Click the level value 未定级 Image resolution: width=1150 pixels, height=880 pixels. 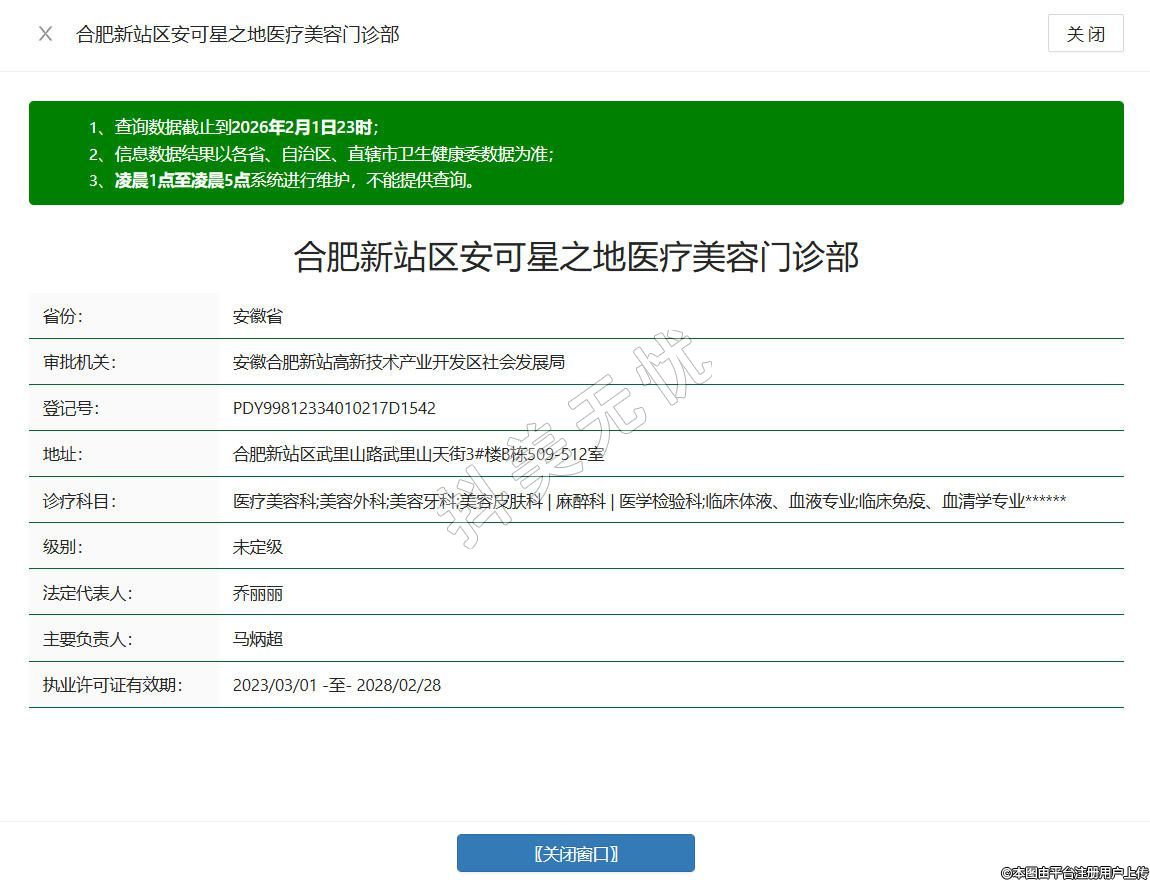click(258, 547)
